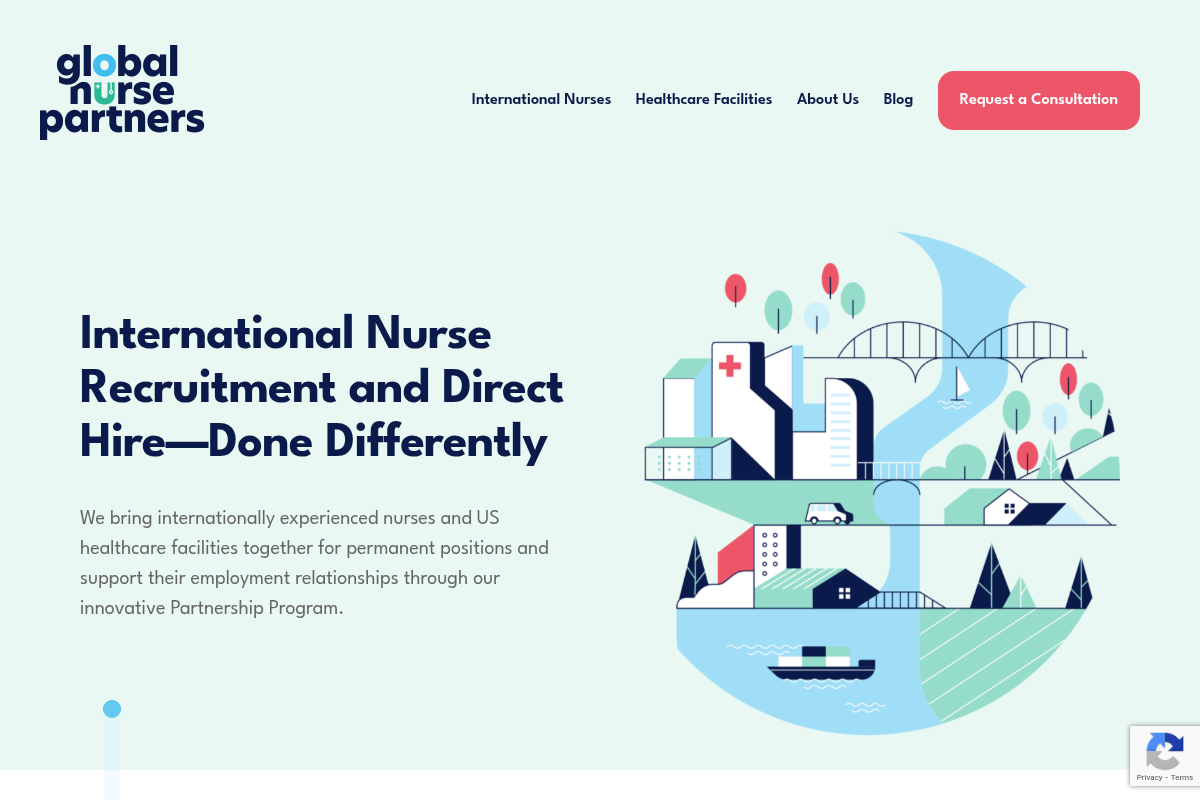Screen dimensions: 1200x800
Task: Select the cargo ship on the water
Action: (x=821, y=664)
